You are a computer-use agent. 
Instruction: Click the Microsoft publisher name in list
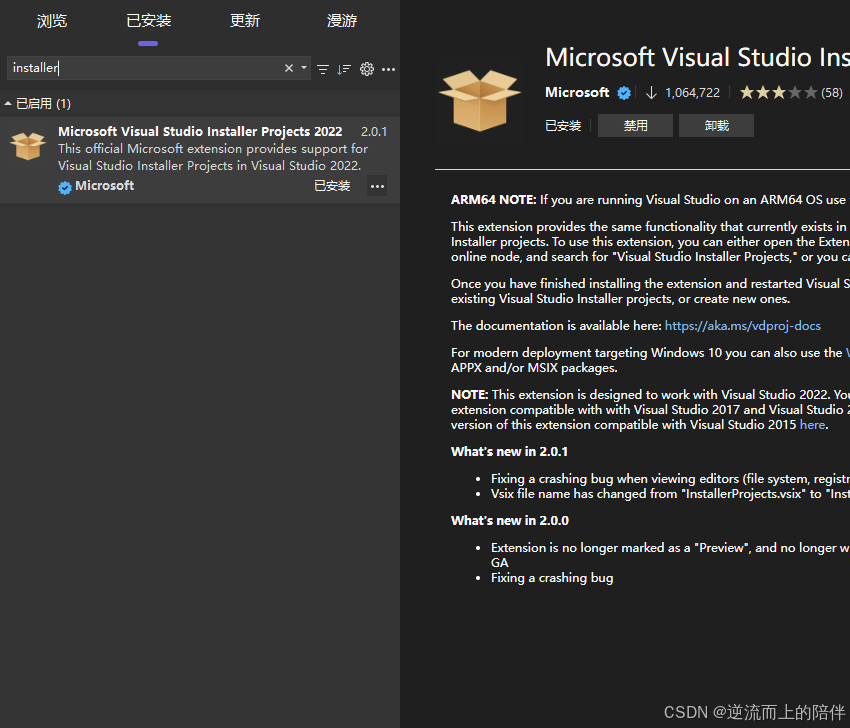point(105,186)
